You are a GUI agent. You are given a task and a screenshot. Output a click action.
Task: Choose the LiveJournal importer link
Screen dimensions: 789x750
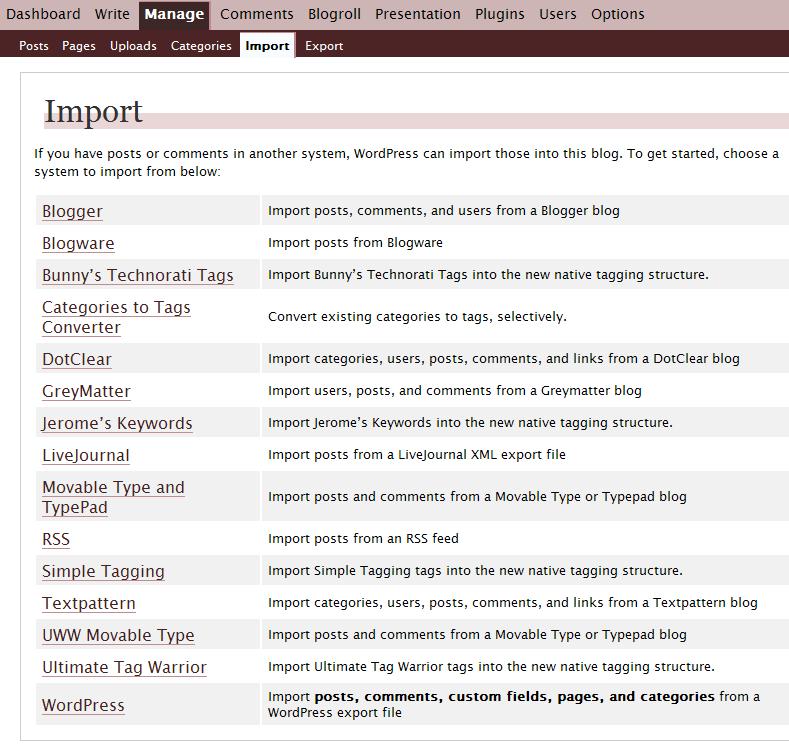click(86, 456)
